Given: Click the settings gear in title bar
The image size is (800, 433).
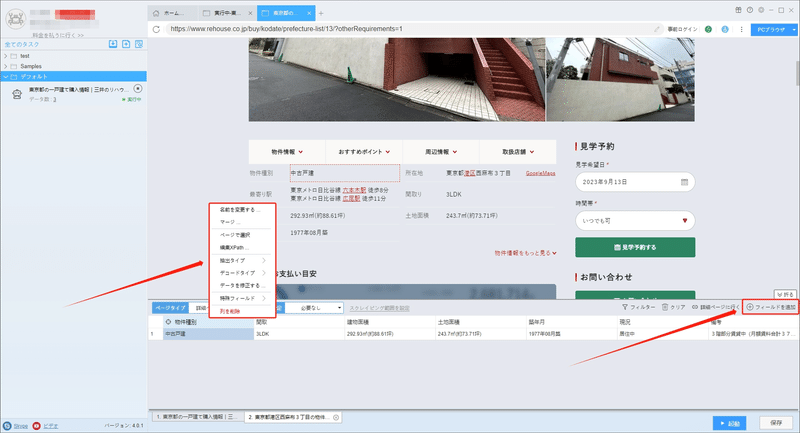Looking at the screenshot, I should pos(761,10).
